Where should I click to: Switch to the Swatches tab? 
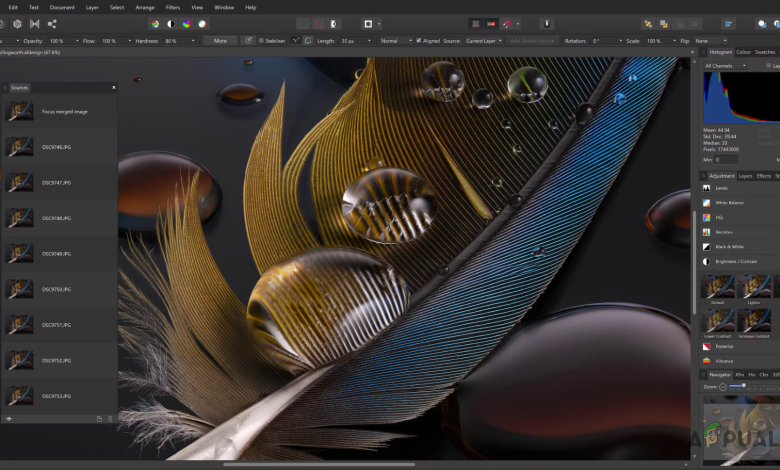point(765,51)
